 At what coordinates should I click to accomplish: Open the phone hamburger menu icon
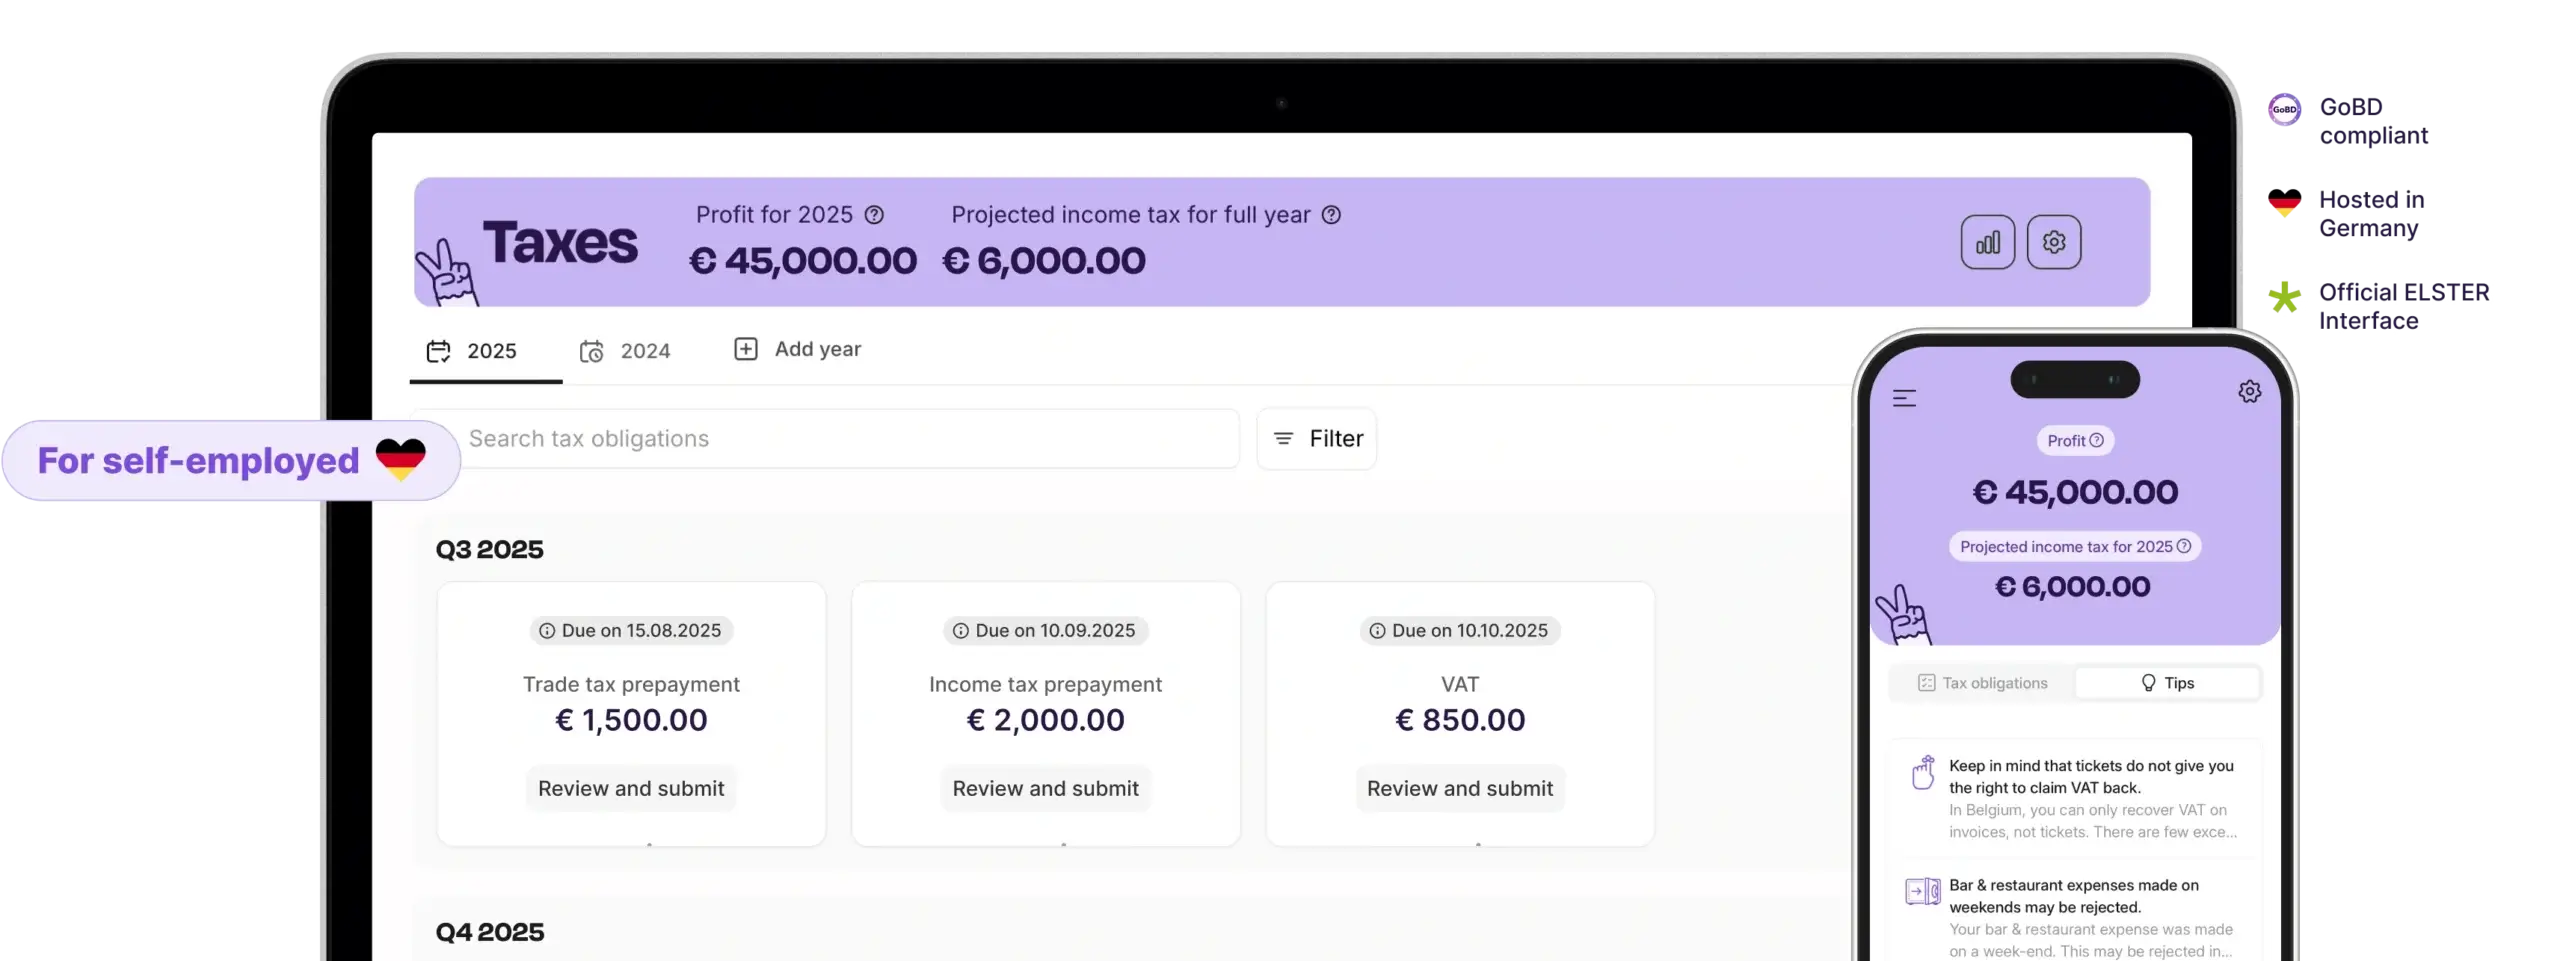point(1904,398)
